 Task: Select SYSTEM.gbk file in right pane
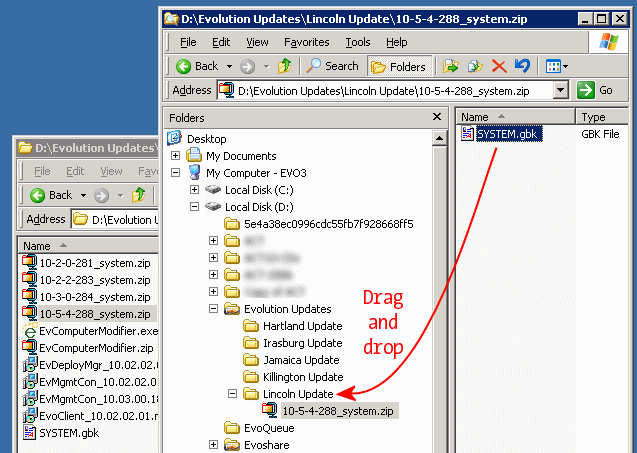tap(509, 135)
